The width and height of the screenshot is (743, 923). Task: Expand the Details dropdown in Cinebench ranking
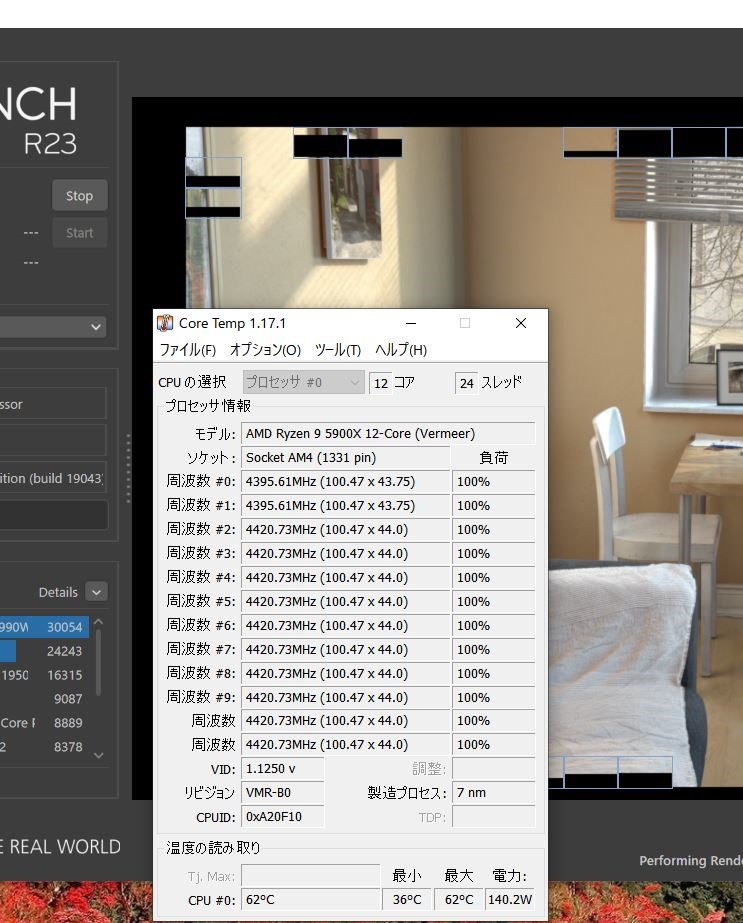[97, 592]
